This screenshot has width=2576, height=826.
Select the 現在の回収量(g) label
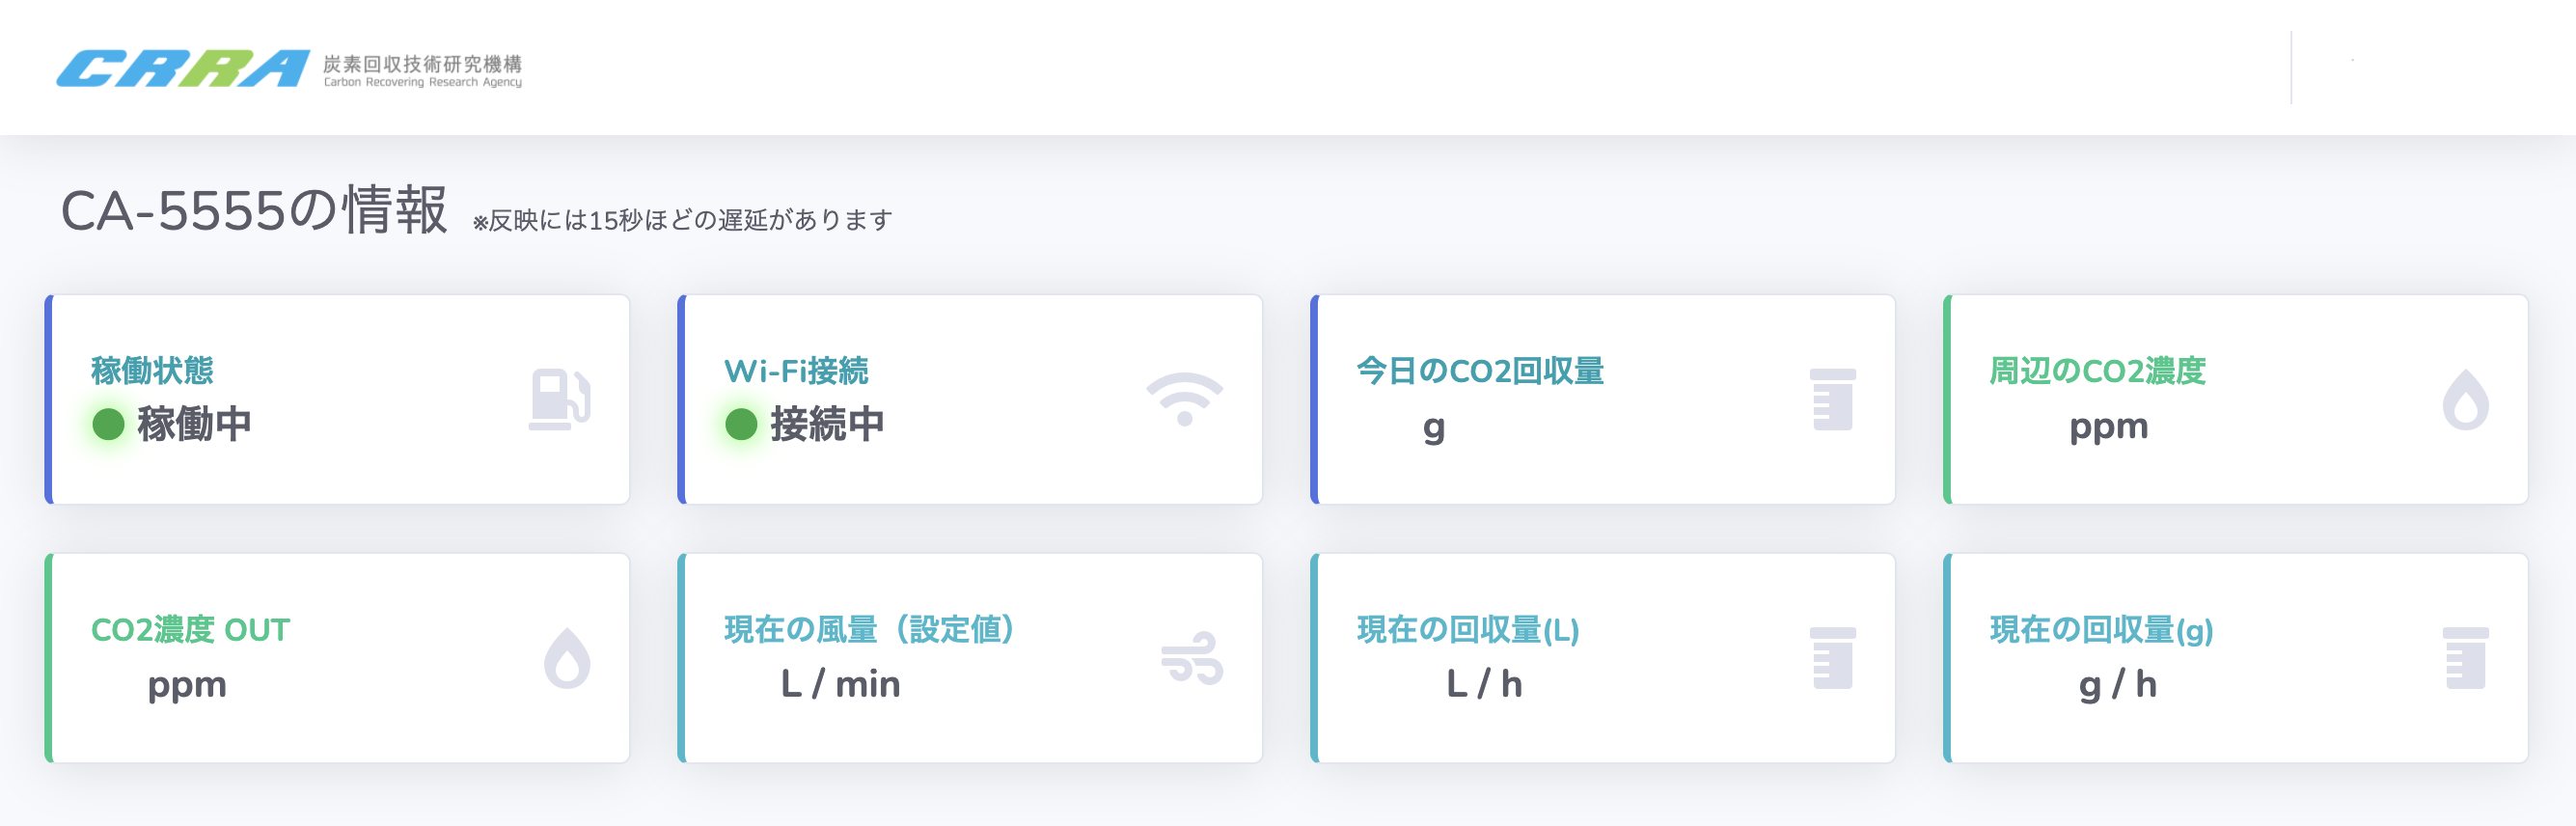2101,630
